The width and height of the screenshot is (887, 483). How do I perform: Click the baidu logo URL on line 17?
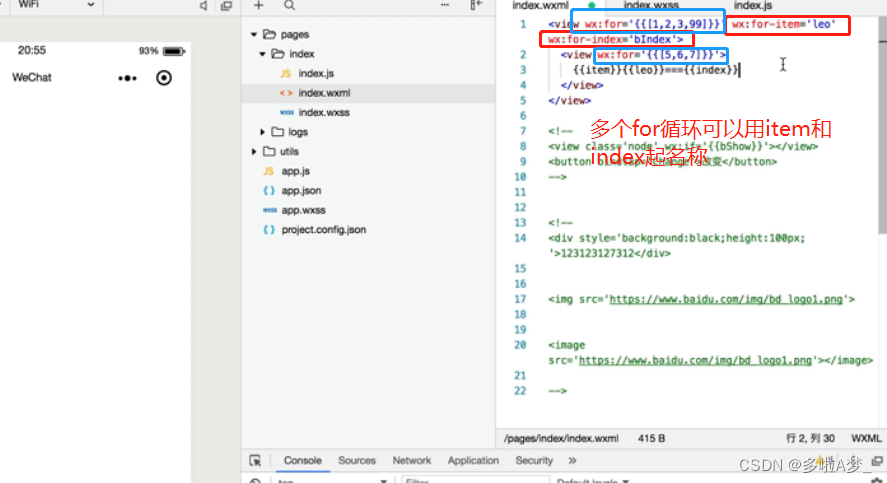tap(726, 299)
